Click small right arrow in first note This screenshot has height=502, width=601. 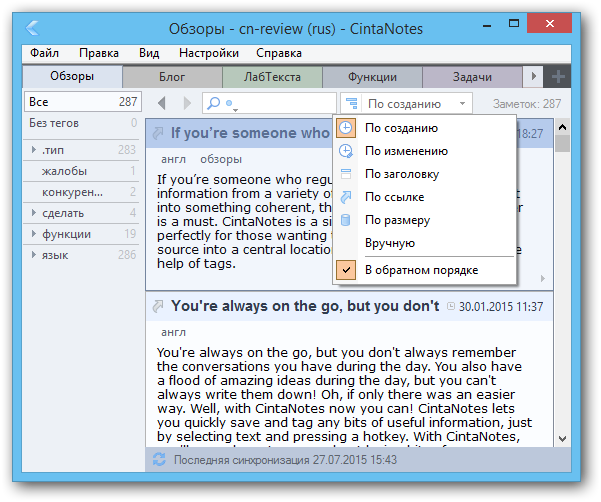click(x=543, y=278)
